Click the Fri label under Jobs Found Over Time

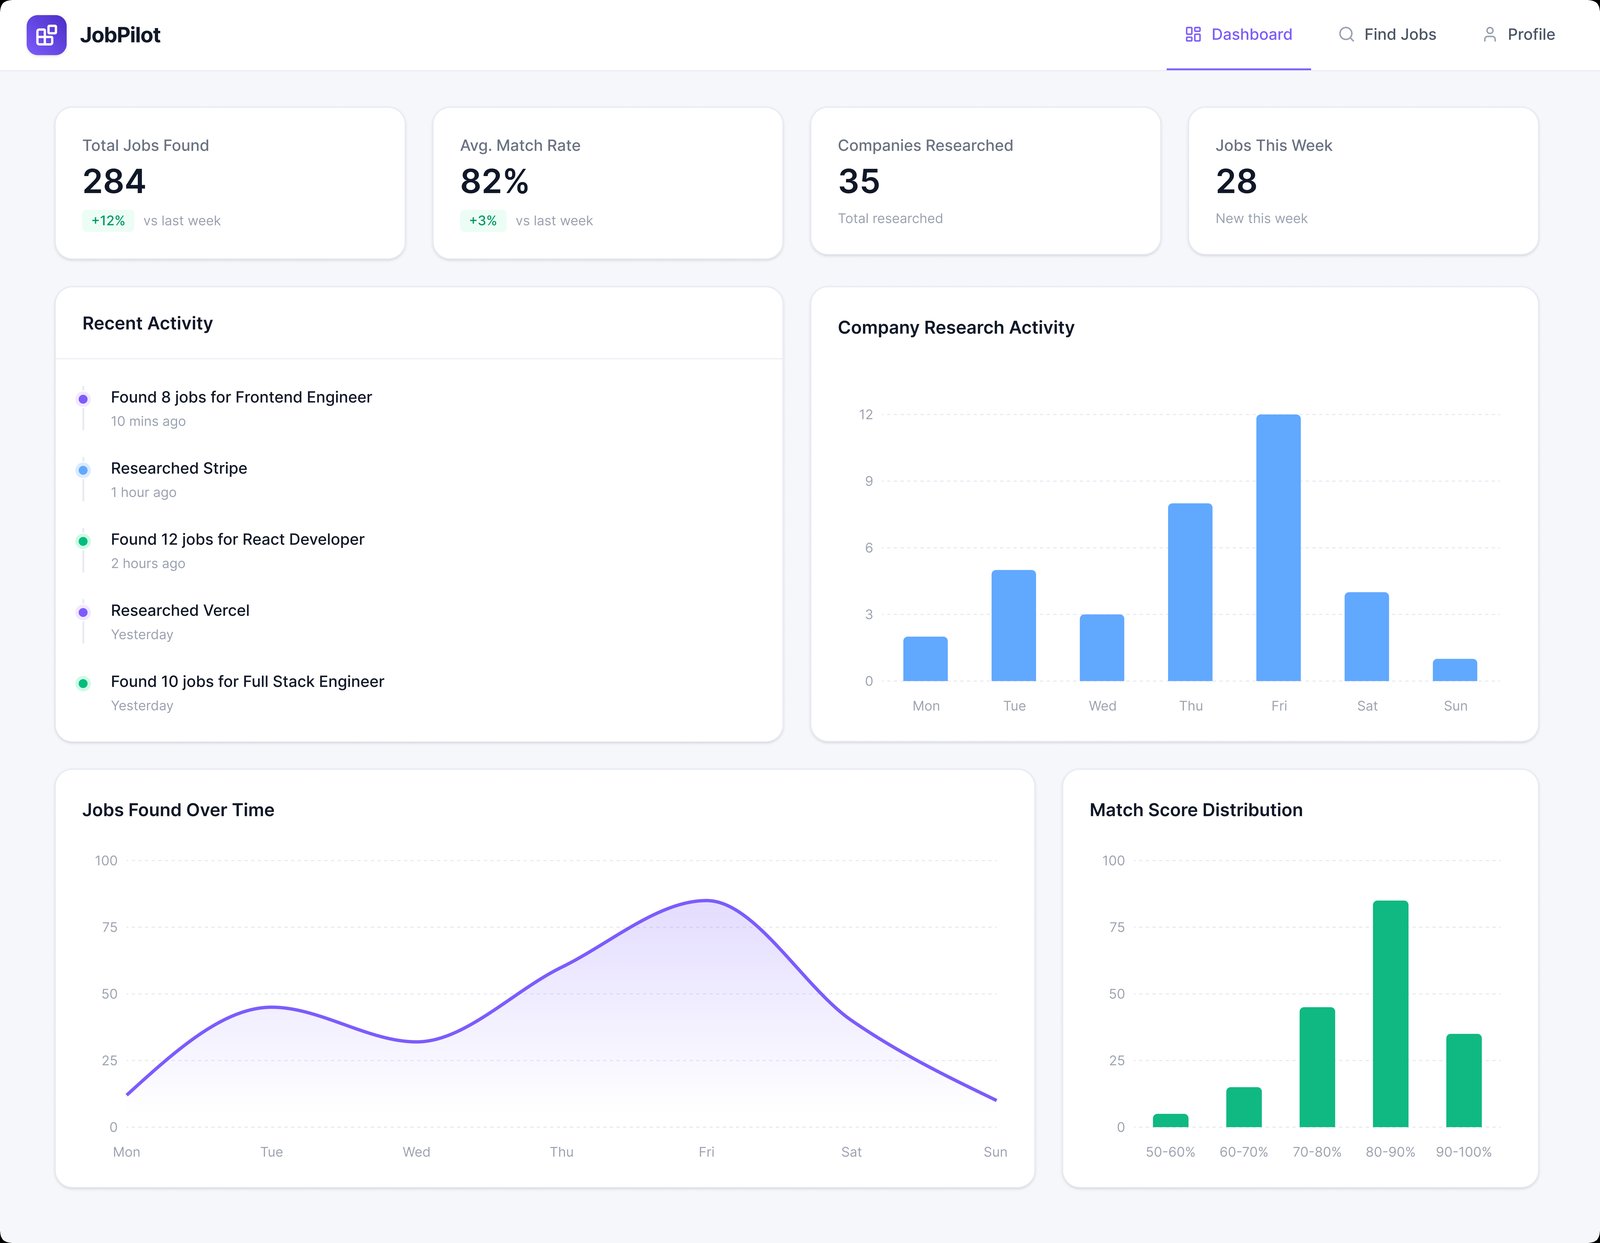tap(706, 1152)
